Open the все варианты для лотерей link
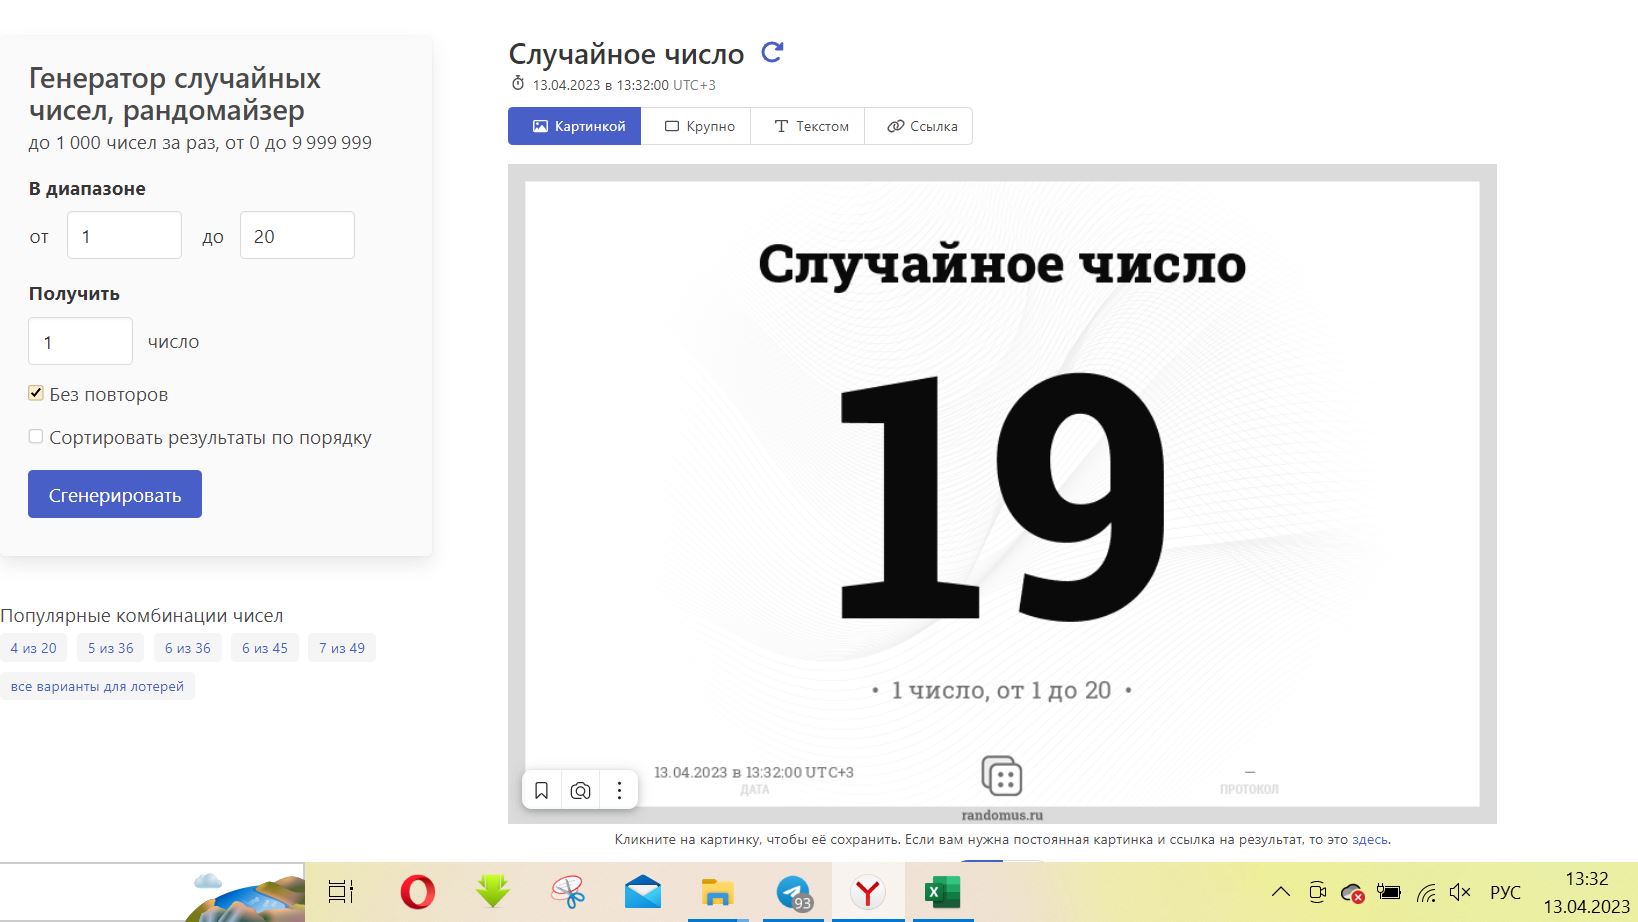The height and width of the screenshot is (922, 1638). tap(97, 687)
